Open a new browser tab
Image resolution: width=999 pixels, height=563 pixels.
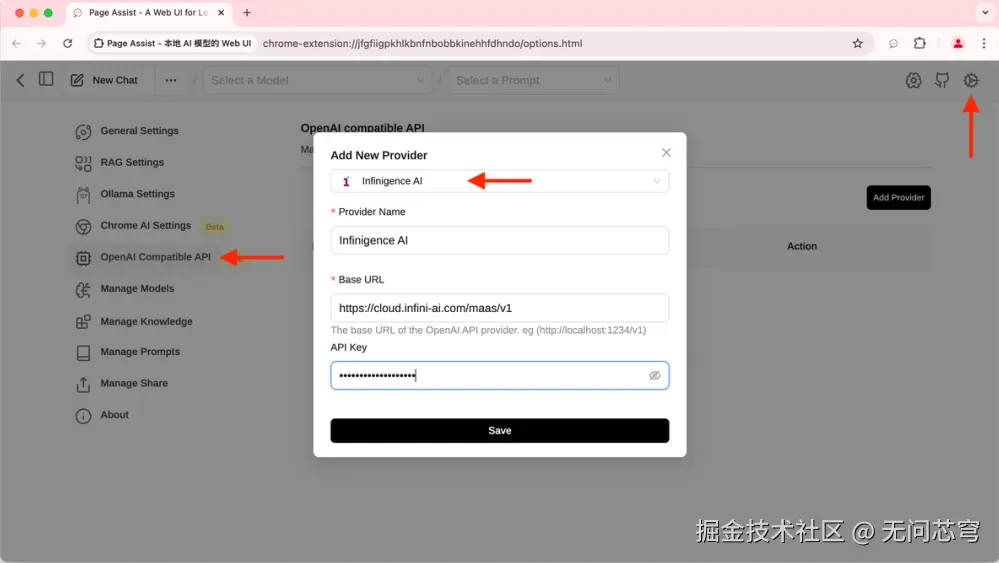(247, 13)
